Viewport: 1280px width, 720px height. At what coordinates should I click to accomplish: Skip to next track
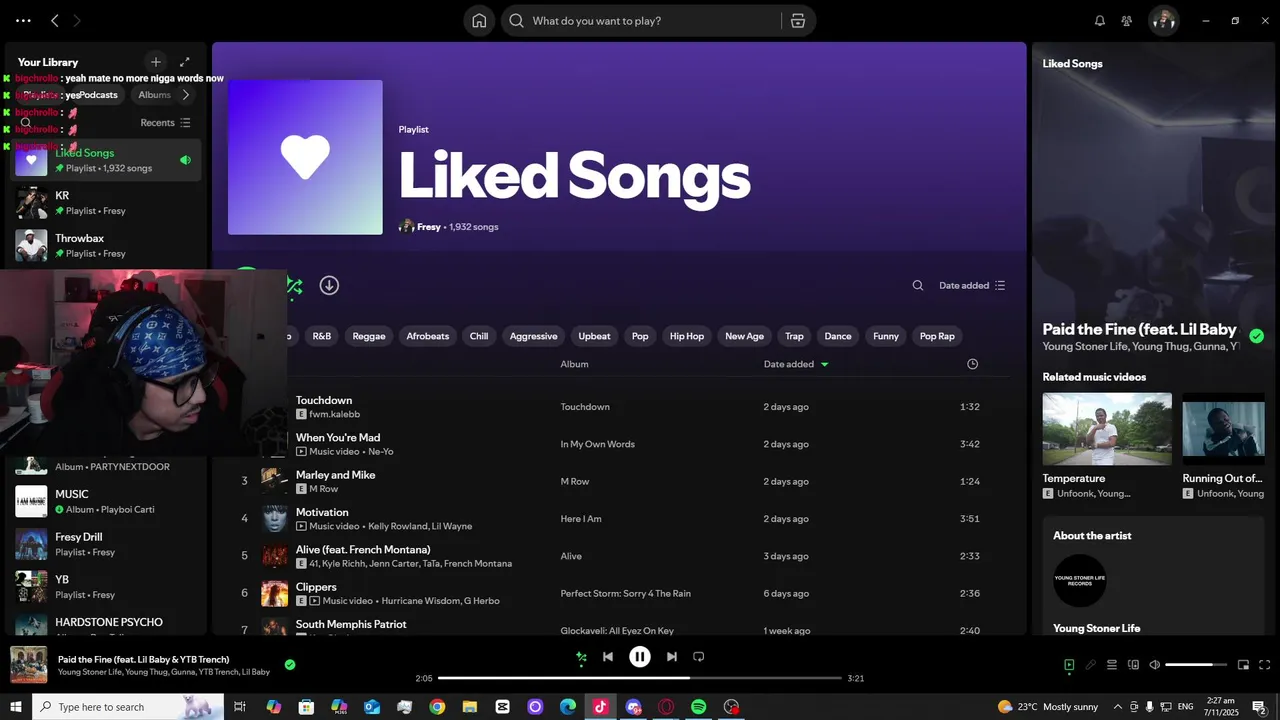(672, 657)
